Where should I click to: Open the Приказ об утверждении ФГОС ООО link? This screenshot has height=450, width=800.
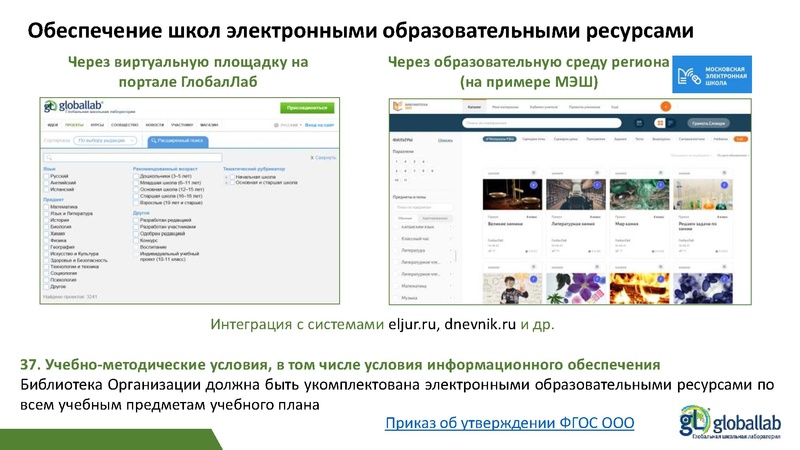point(510,423)
